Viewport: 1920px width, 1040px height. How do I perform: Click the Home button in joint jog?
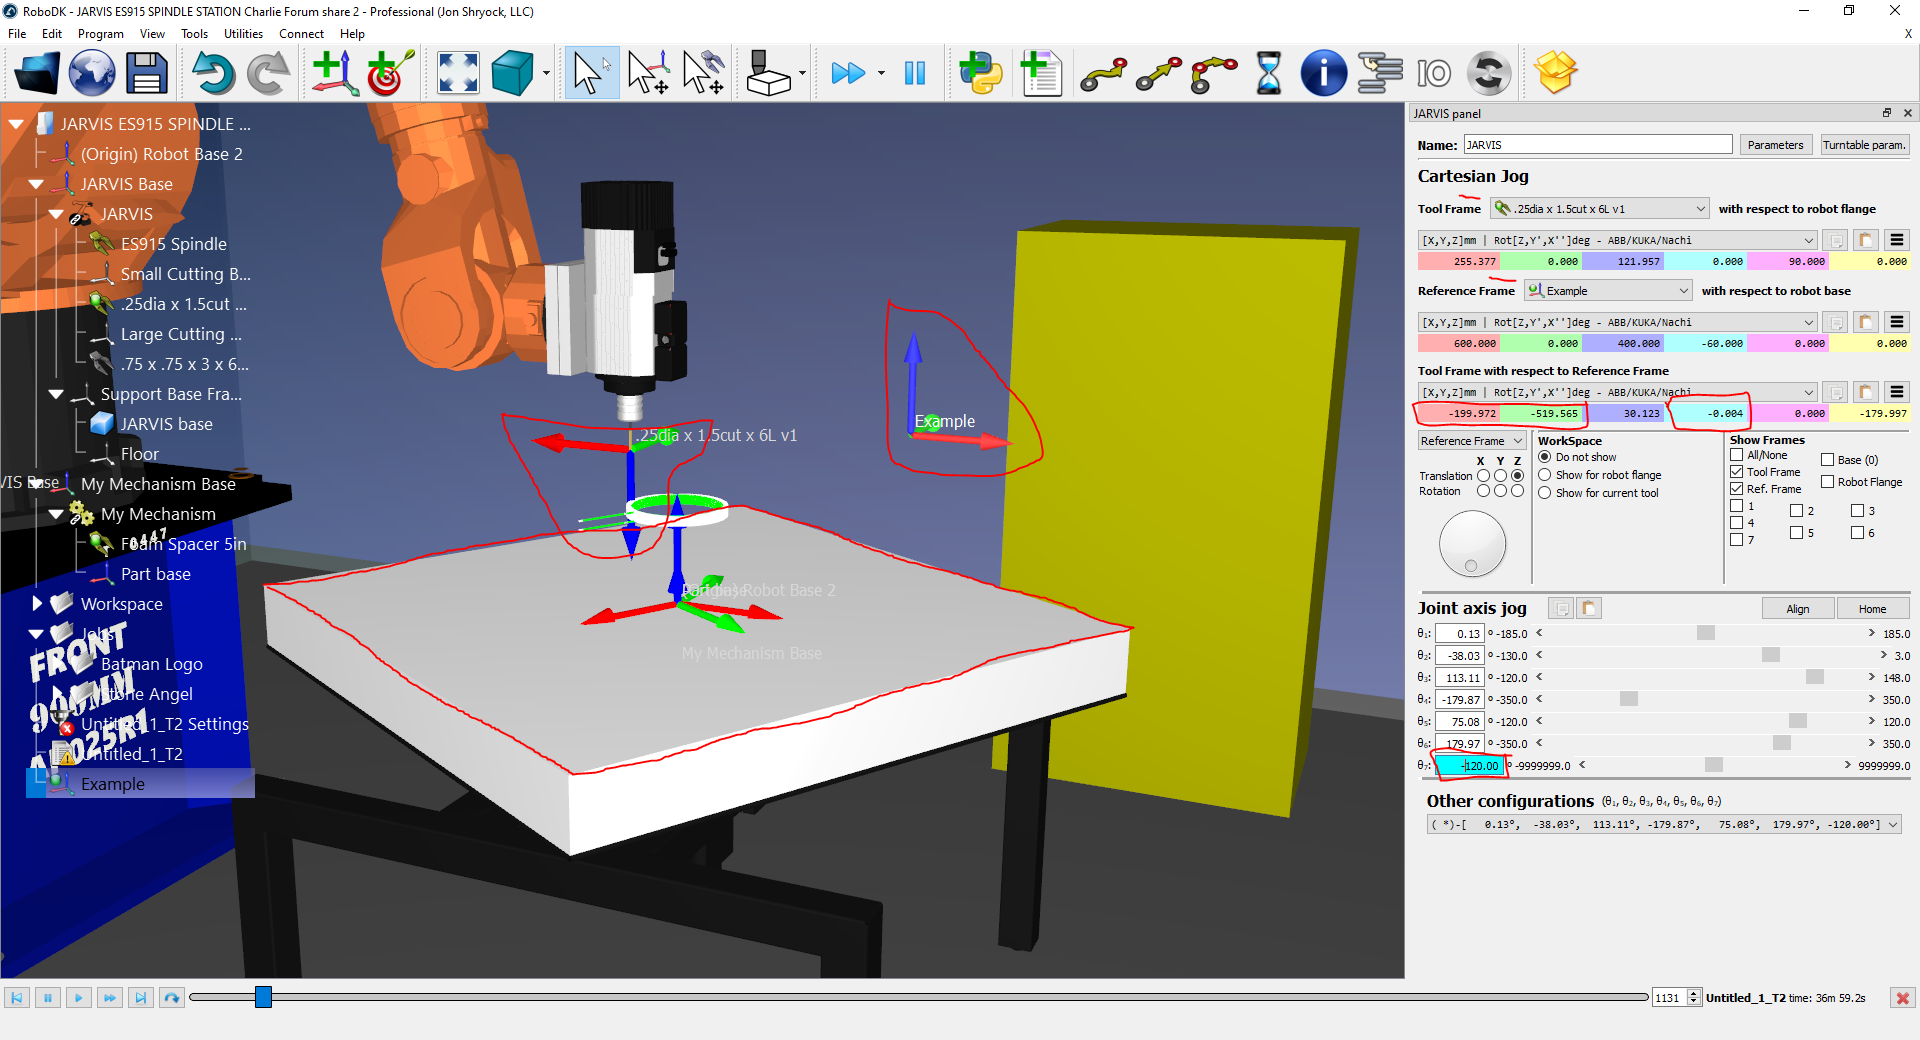click(1872, 609)
